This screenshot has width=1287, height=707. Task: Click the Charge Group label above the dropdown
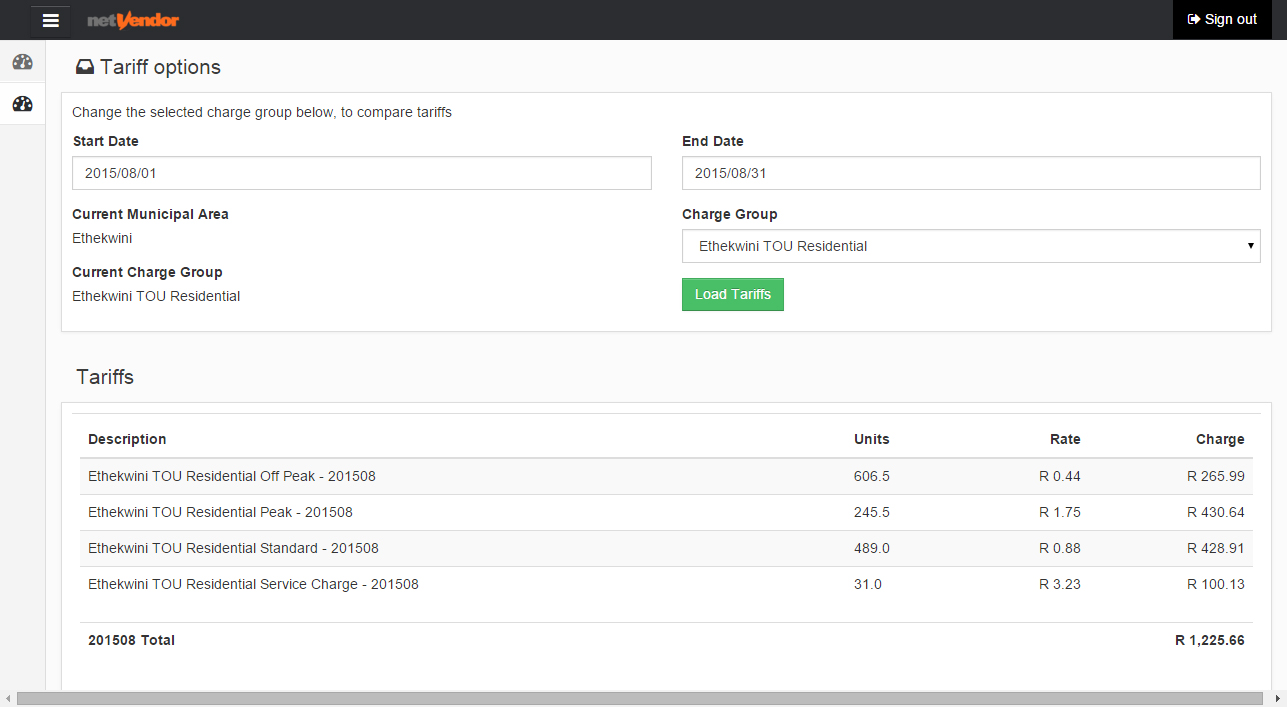[x=730, y=214]
